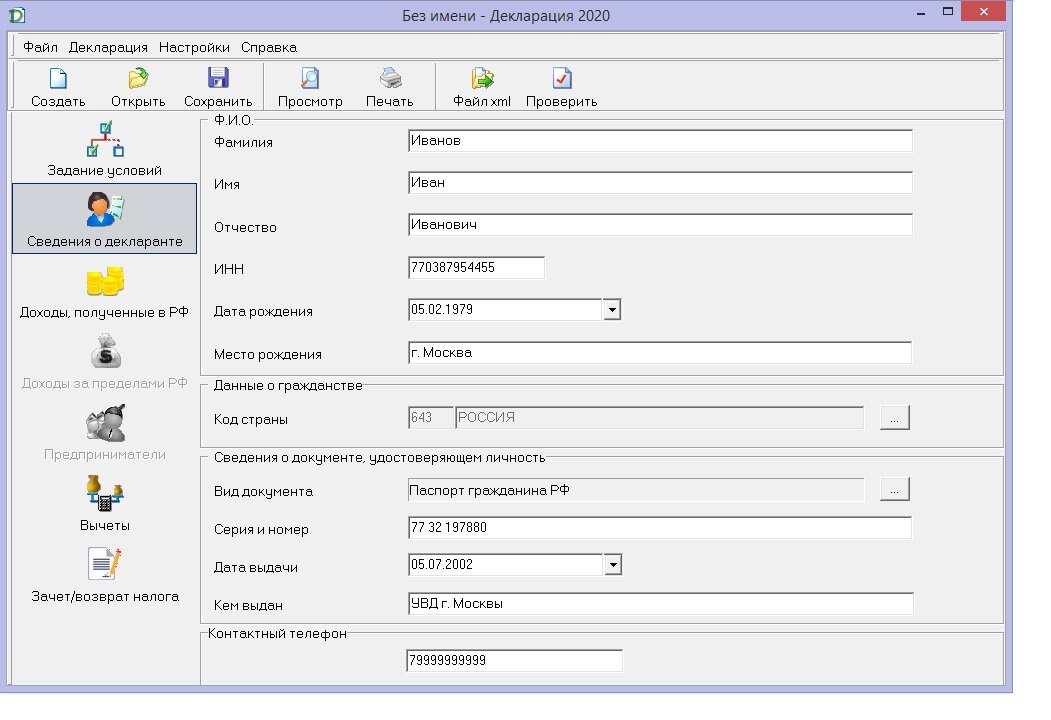The width and height of the screenshot is (1051, 720).
Task: Click the country code field showing 643
Action: [430, 418]
